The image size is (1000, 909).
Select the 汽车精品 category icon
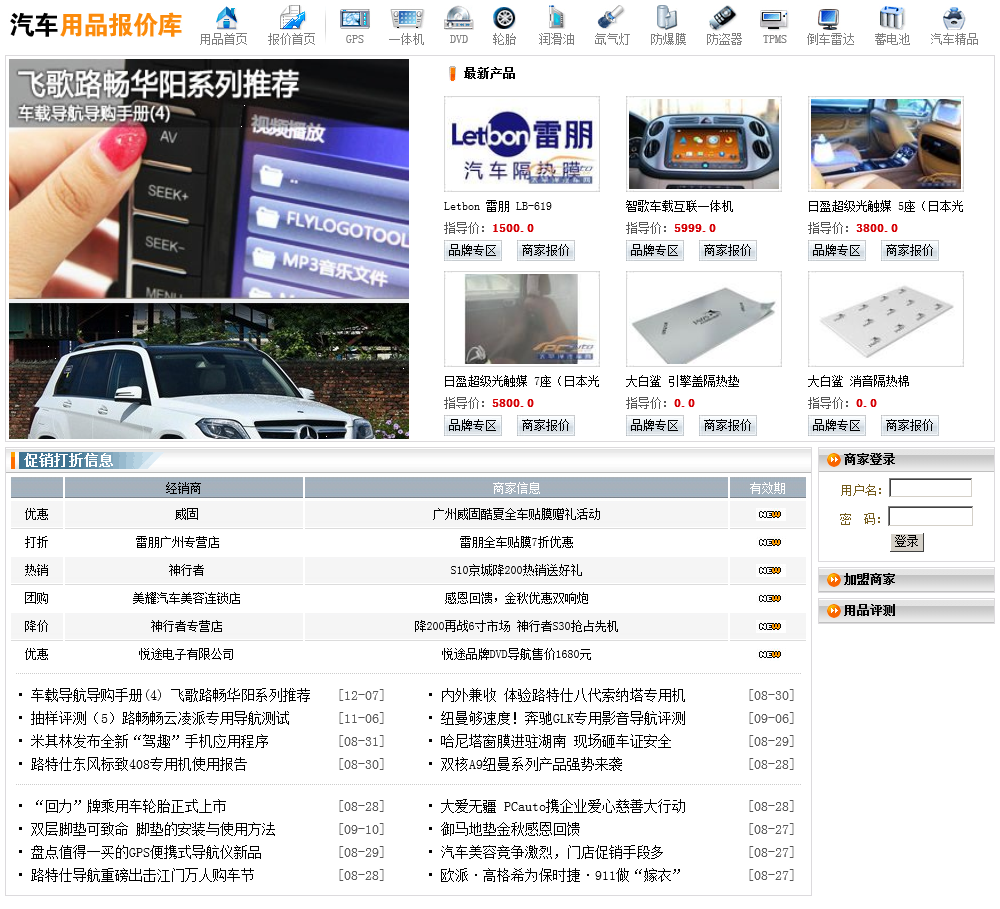(954, 18)
